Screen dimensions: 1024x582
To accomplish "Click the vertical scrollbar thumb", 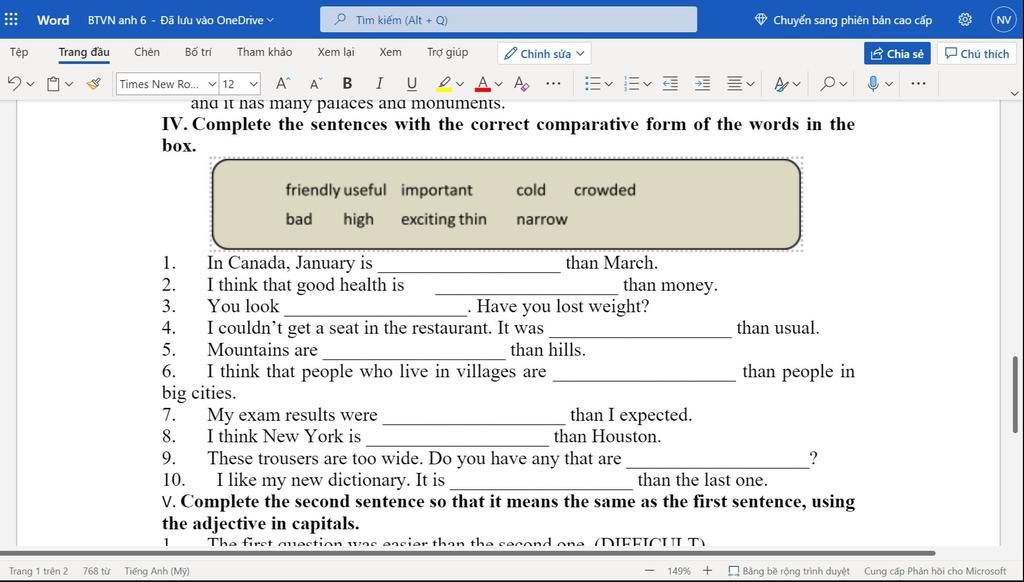I will (x=1016, y=395).
